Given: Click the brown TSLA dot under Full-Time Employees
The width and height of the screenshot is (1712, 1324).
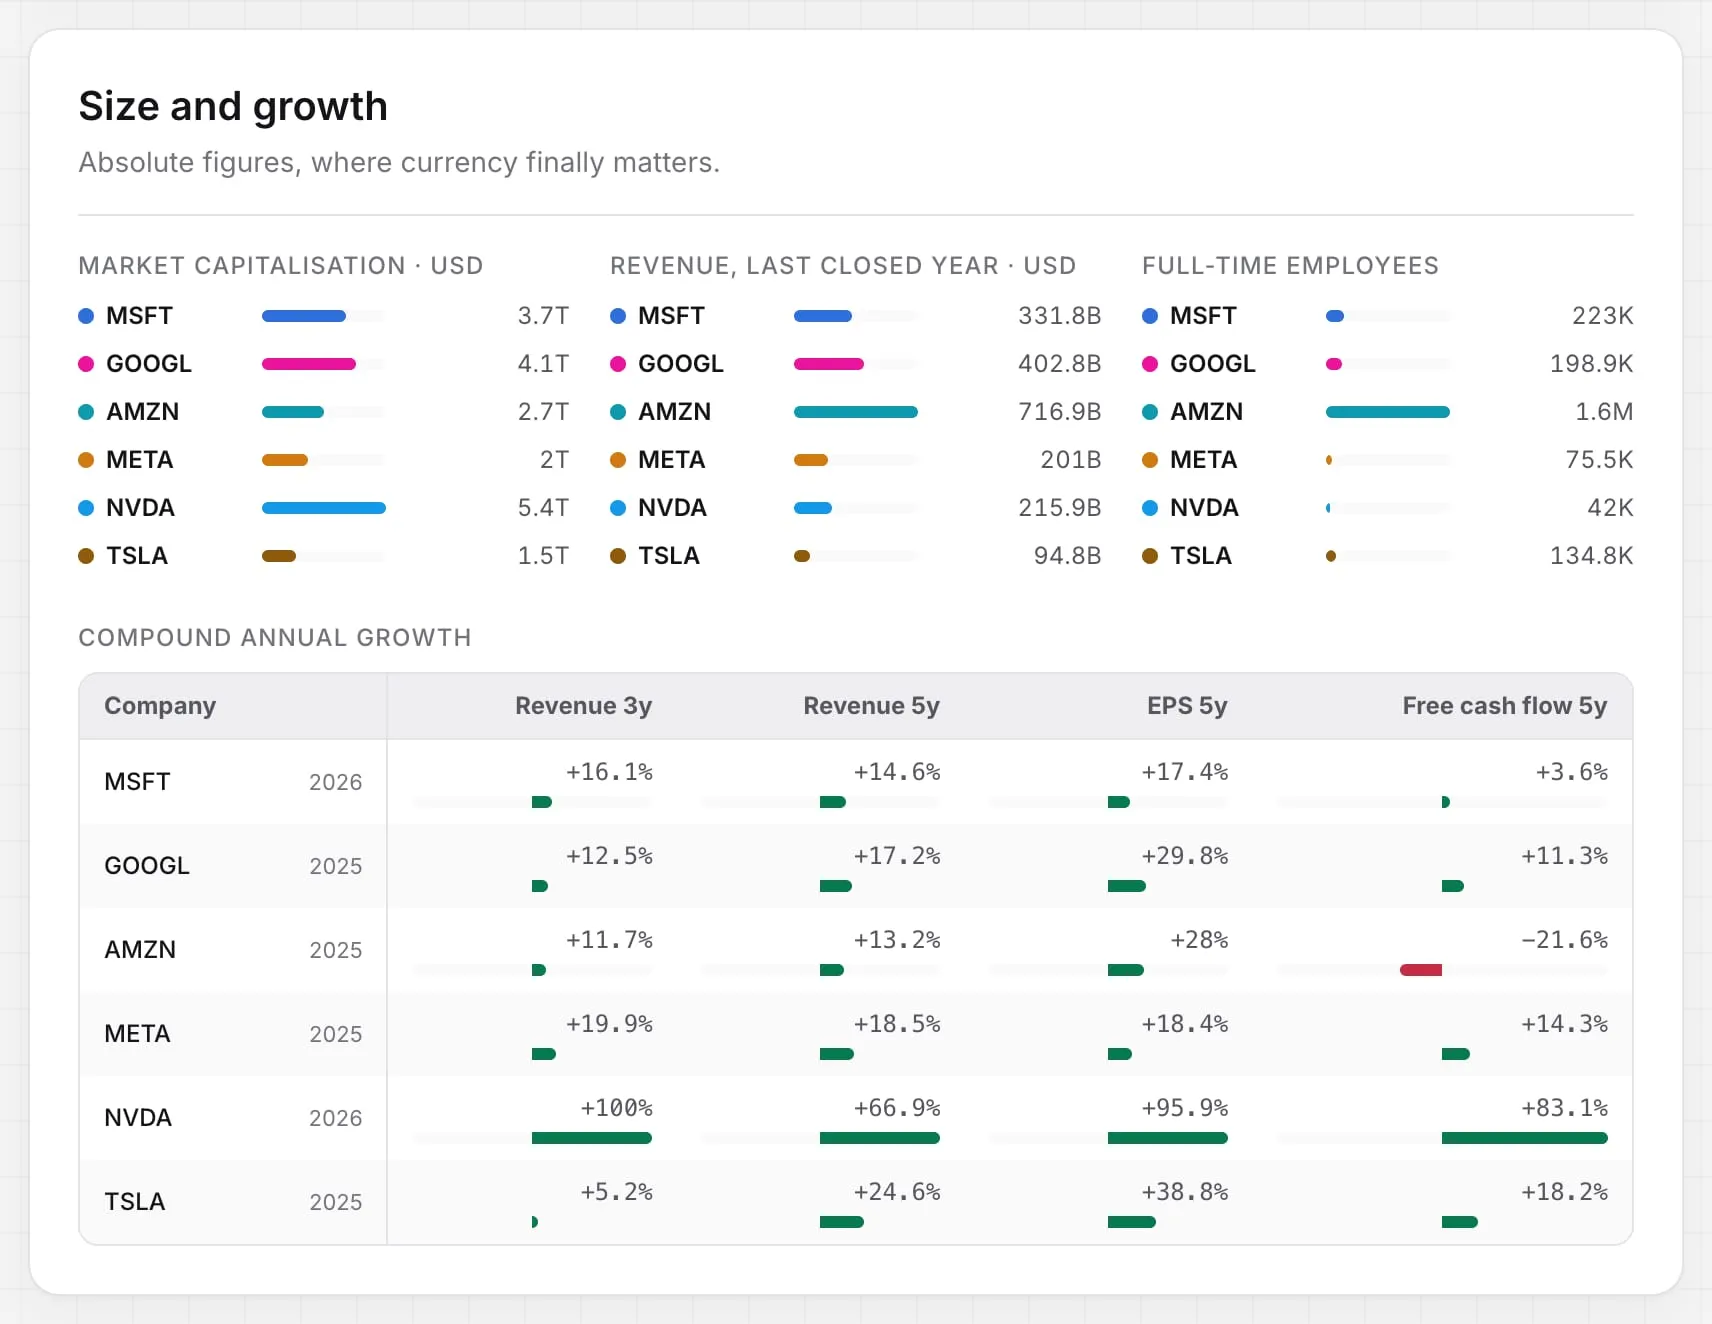Looking at the screenshot, I should pyautogui.click(x=1150, y=556).
